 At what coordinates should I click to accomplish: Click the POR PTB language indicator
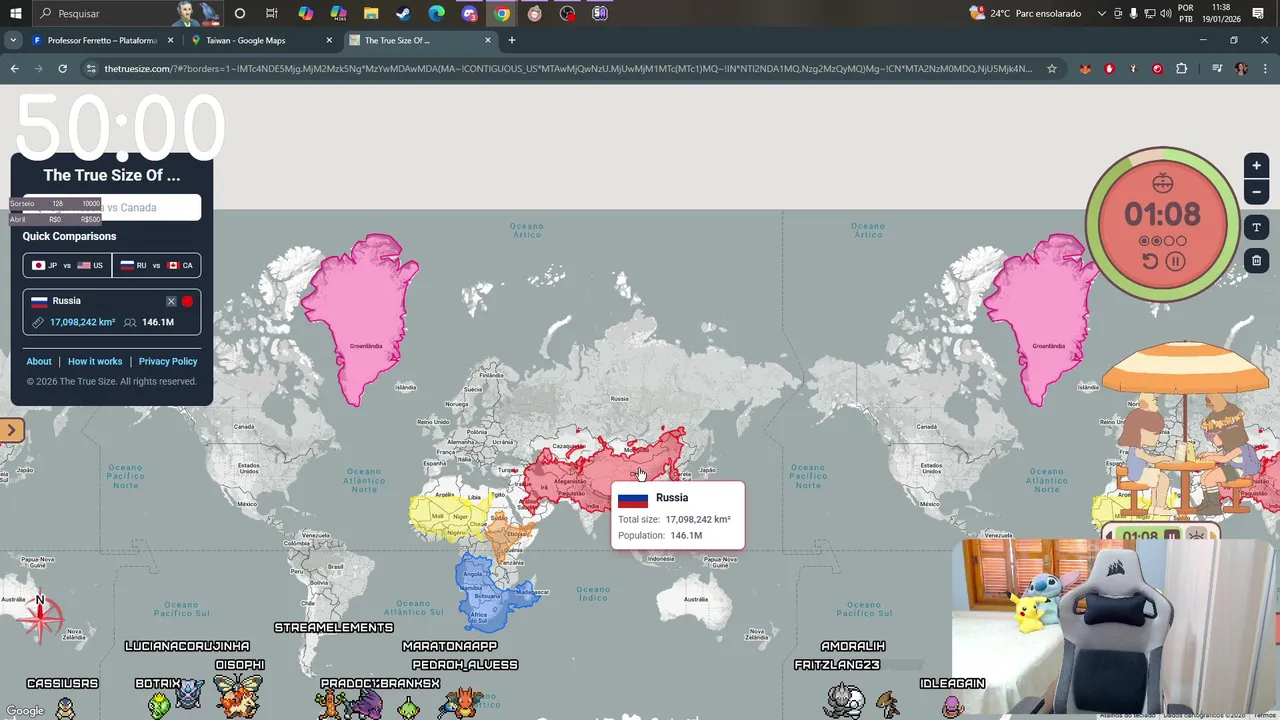coord(1186,13)
